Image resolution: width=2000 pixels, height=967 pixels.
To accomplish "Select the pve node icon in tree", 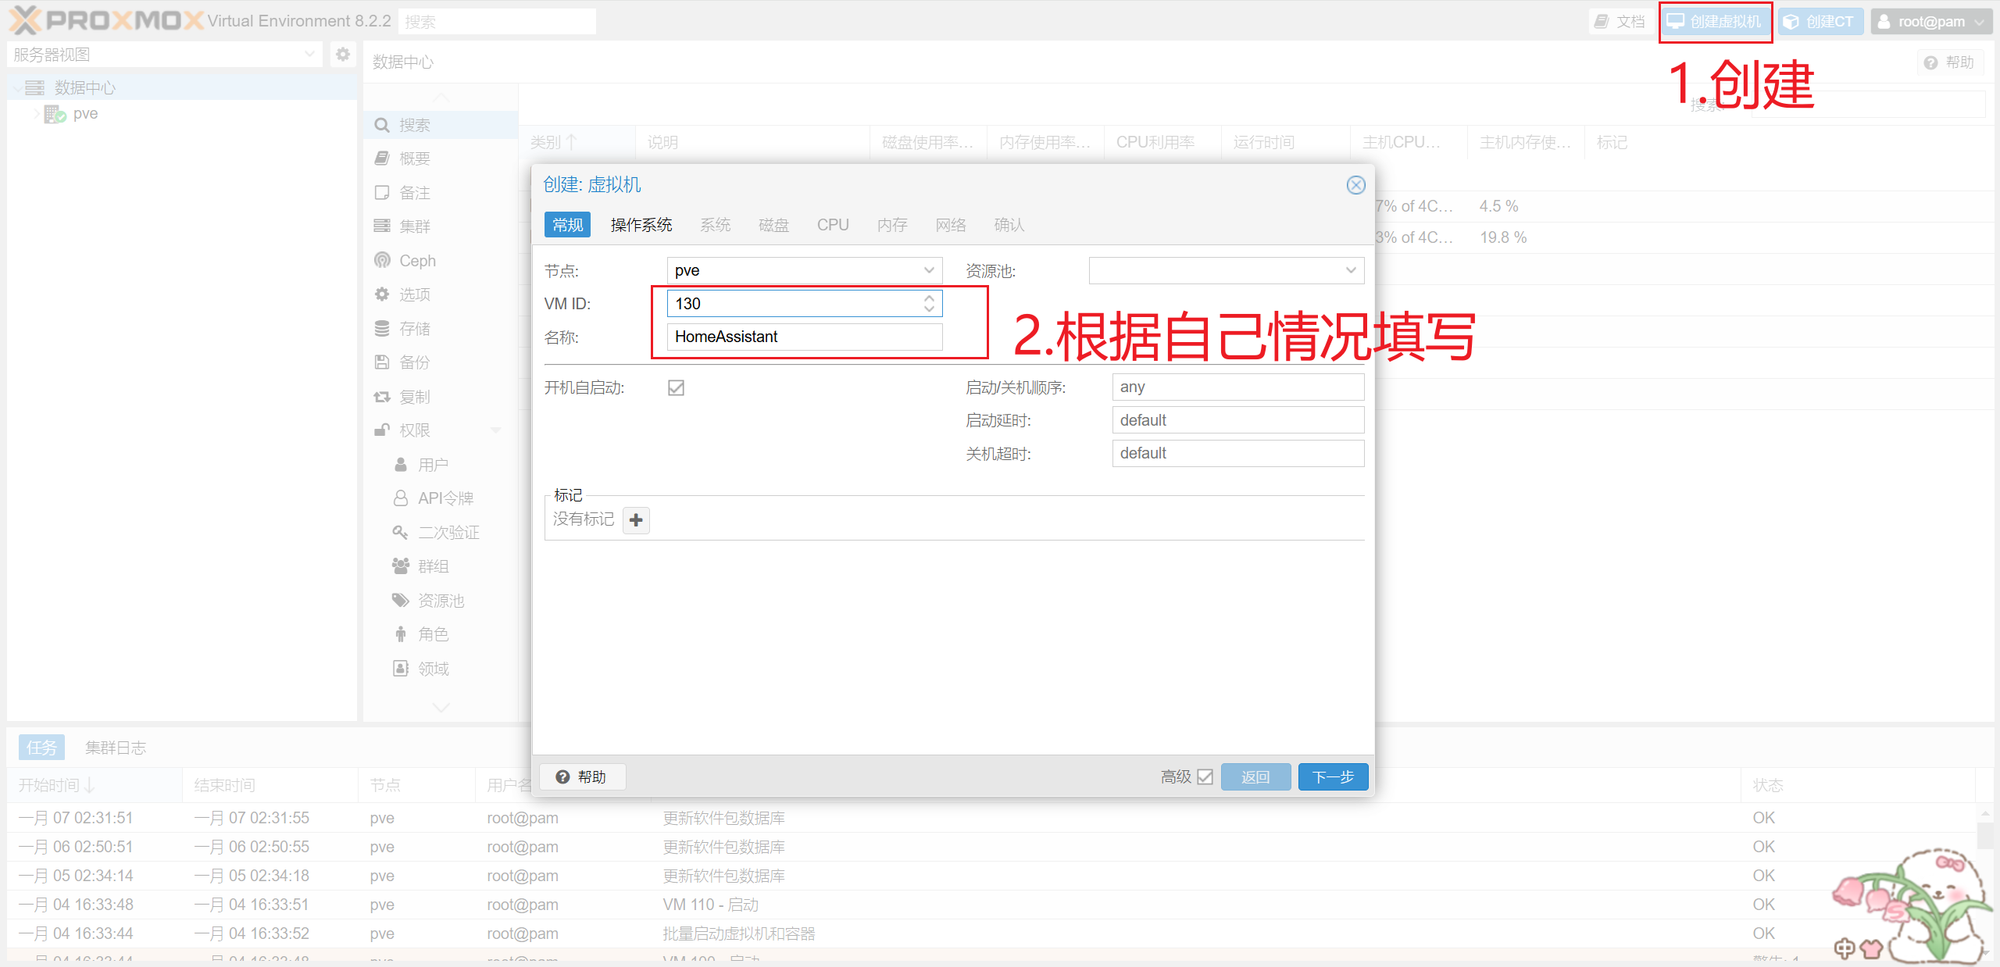I will click(x=54, y=114).
